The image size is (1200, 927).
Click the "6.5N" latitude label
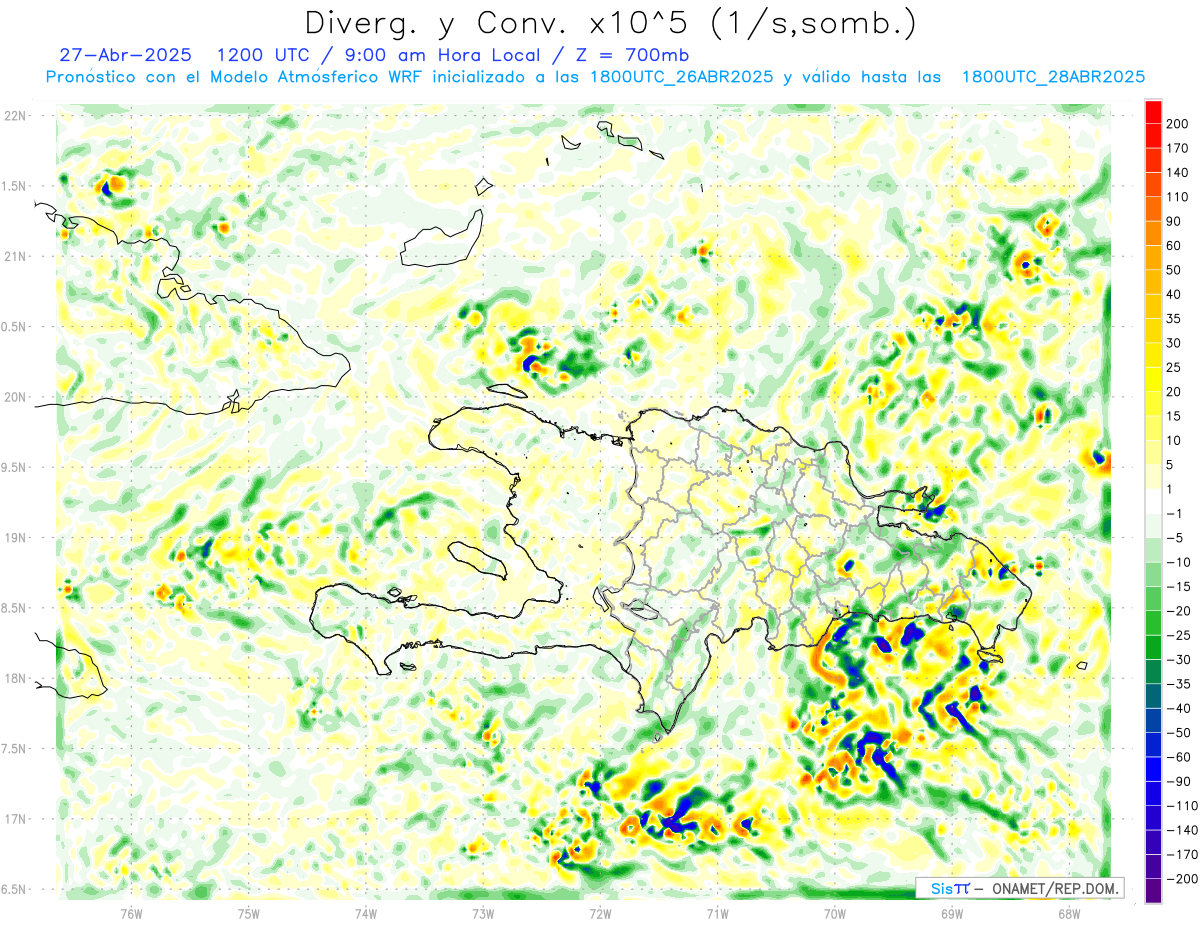(x=14, y=889)
